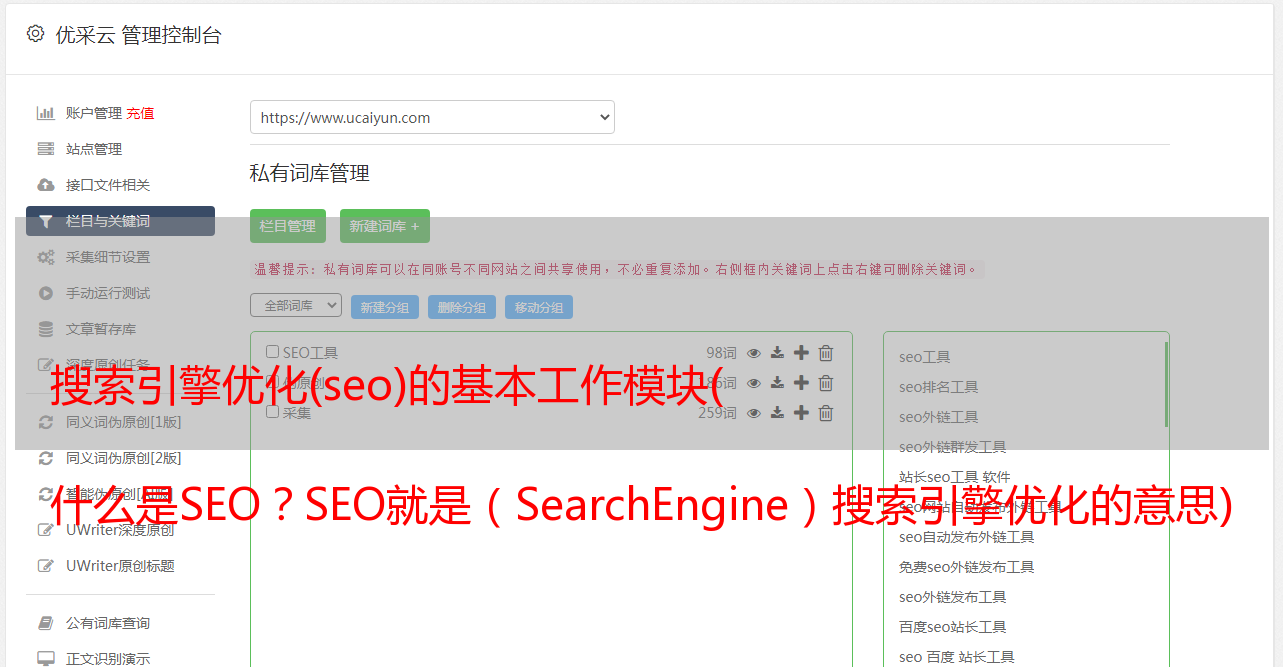Click refresh icon of 同义词伪原创[1版]
1283x667 pixels.
point(45,422)
